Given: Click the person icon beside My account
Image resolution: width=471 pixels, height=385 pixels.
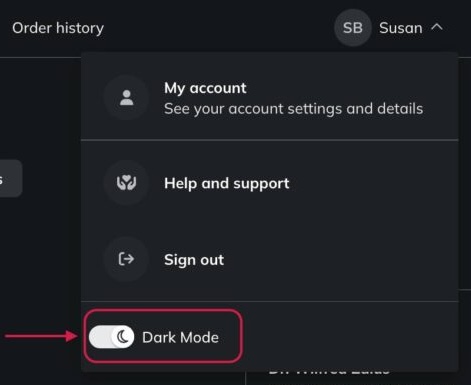Looking at the screenshot, I should coord(126,98).
